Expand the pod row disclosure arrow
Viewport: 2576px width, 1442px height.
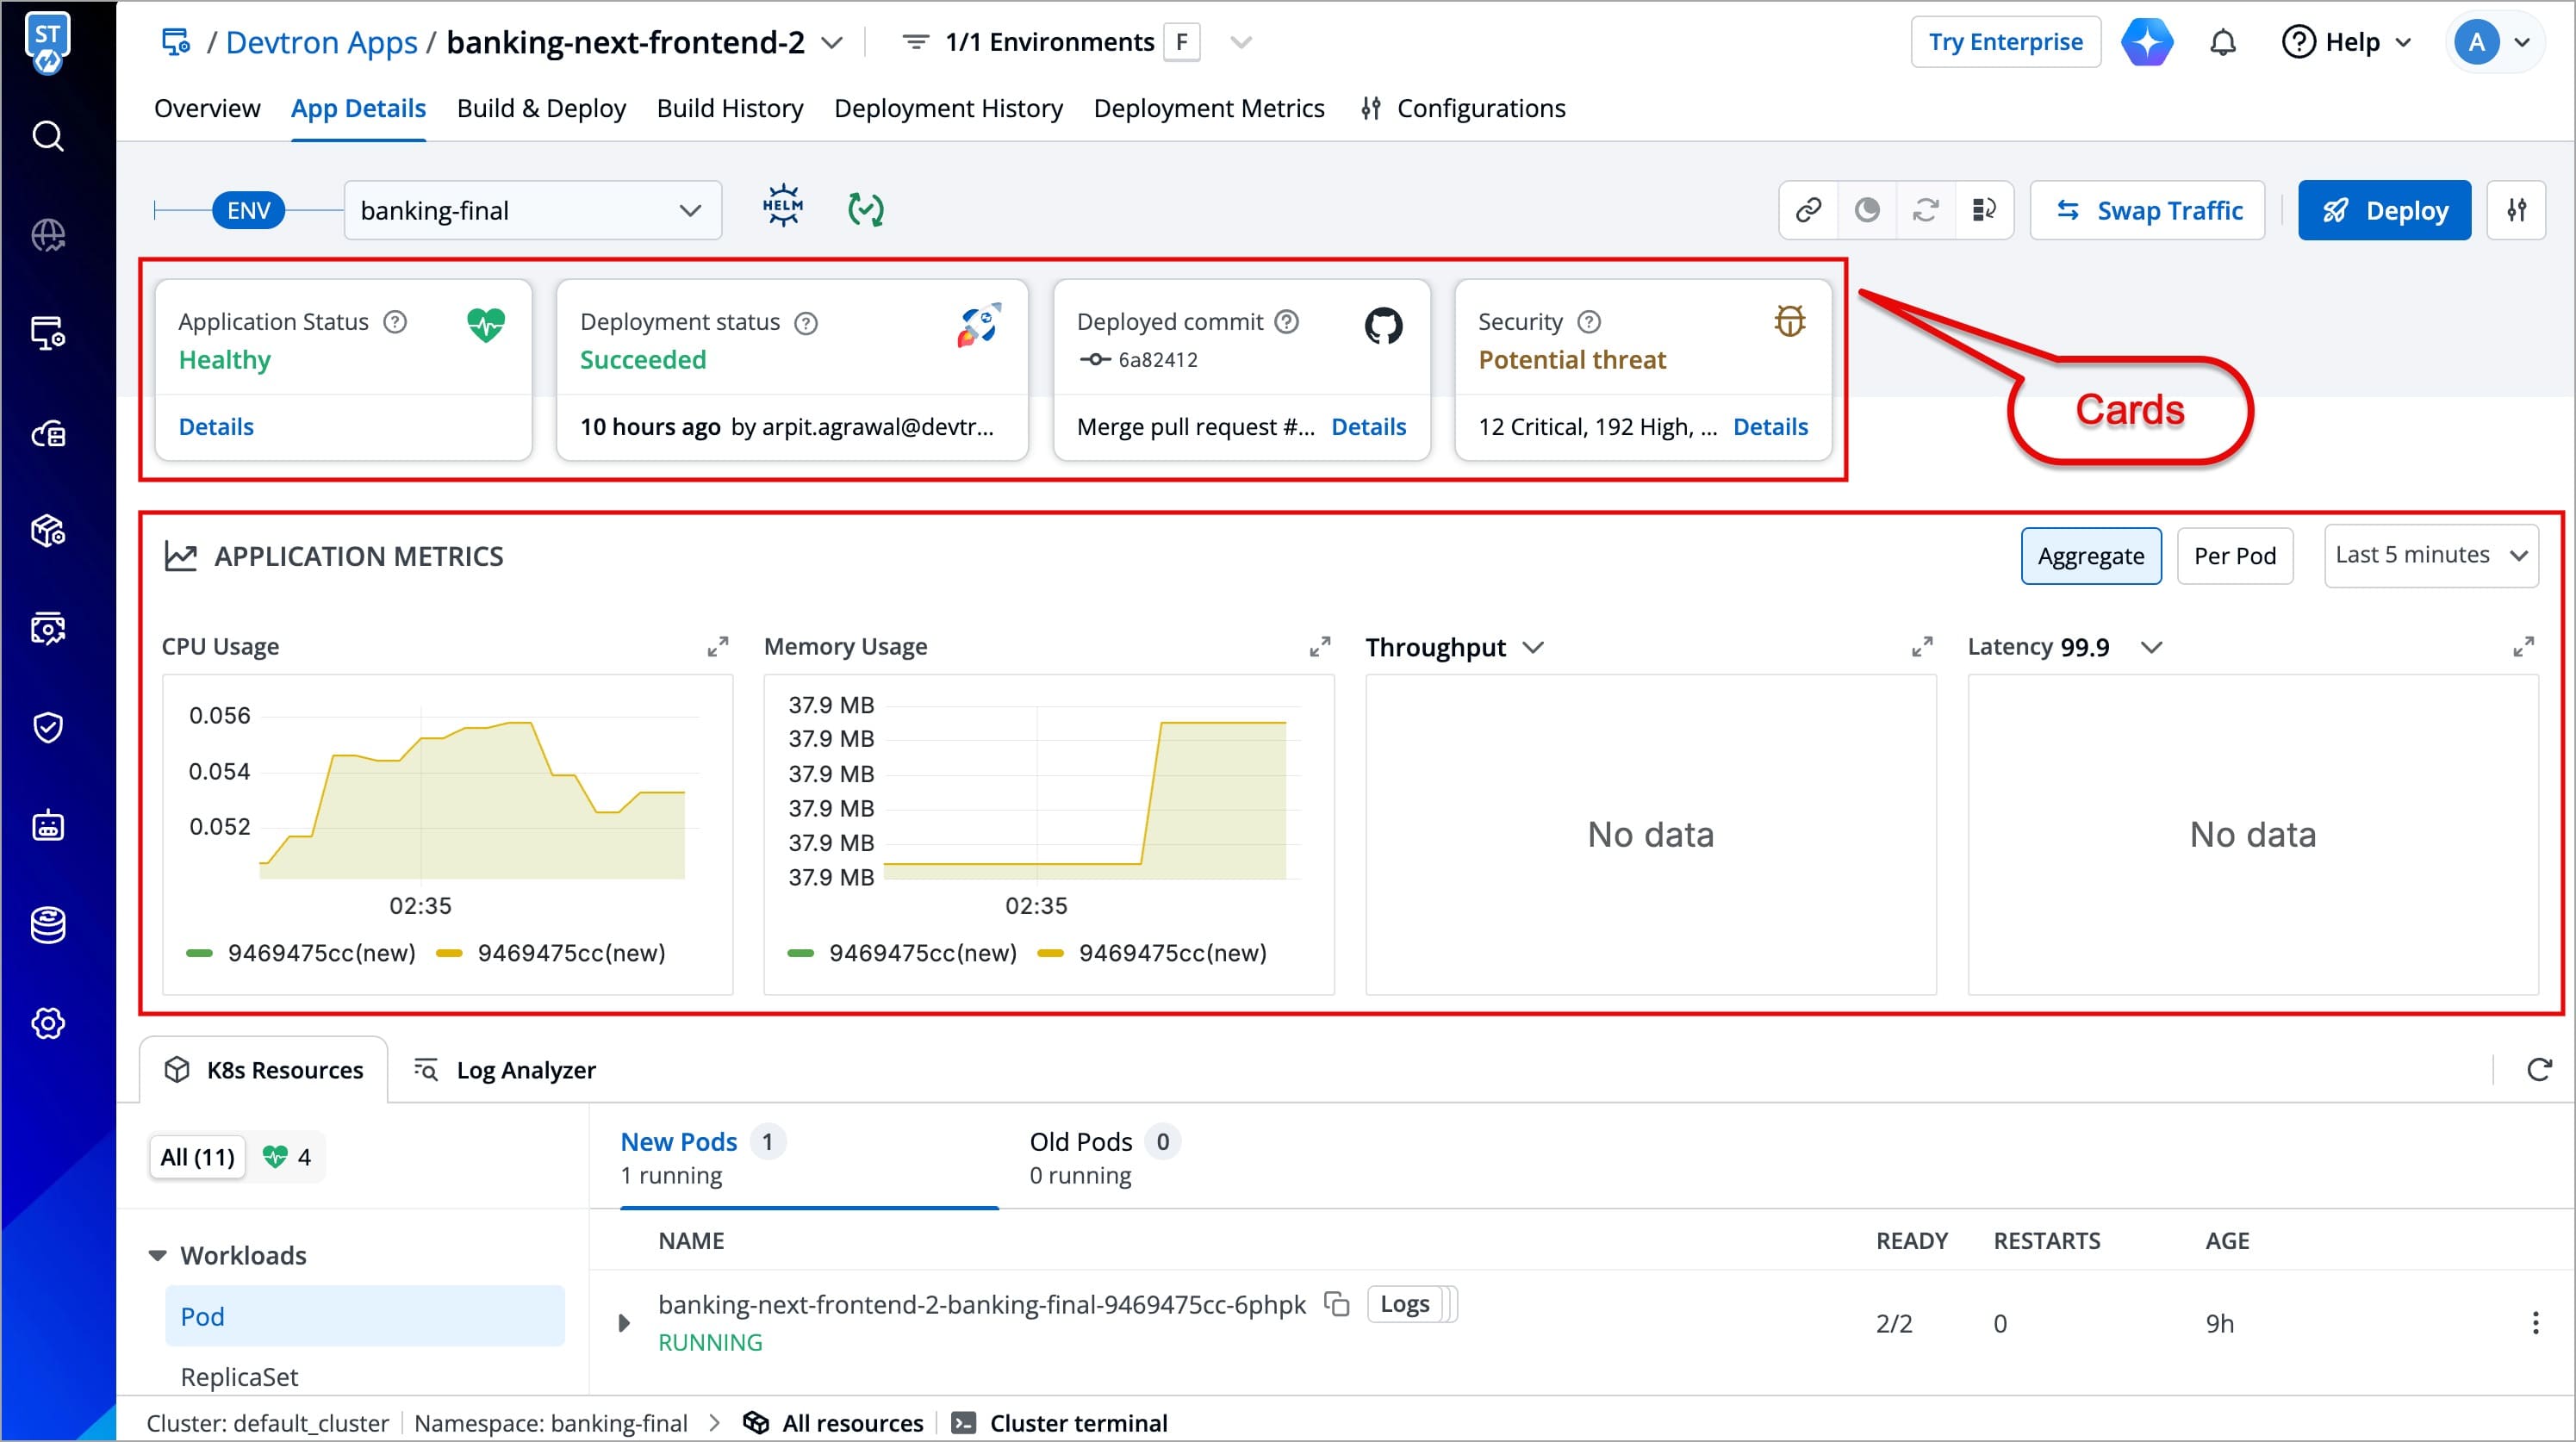click(624, 1323)
